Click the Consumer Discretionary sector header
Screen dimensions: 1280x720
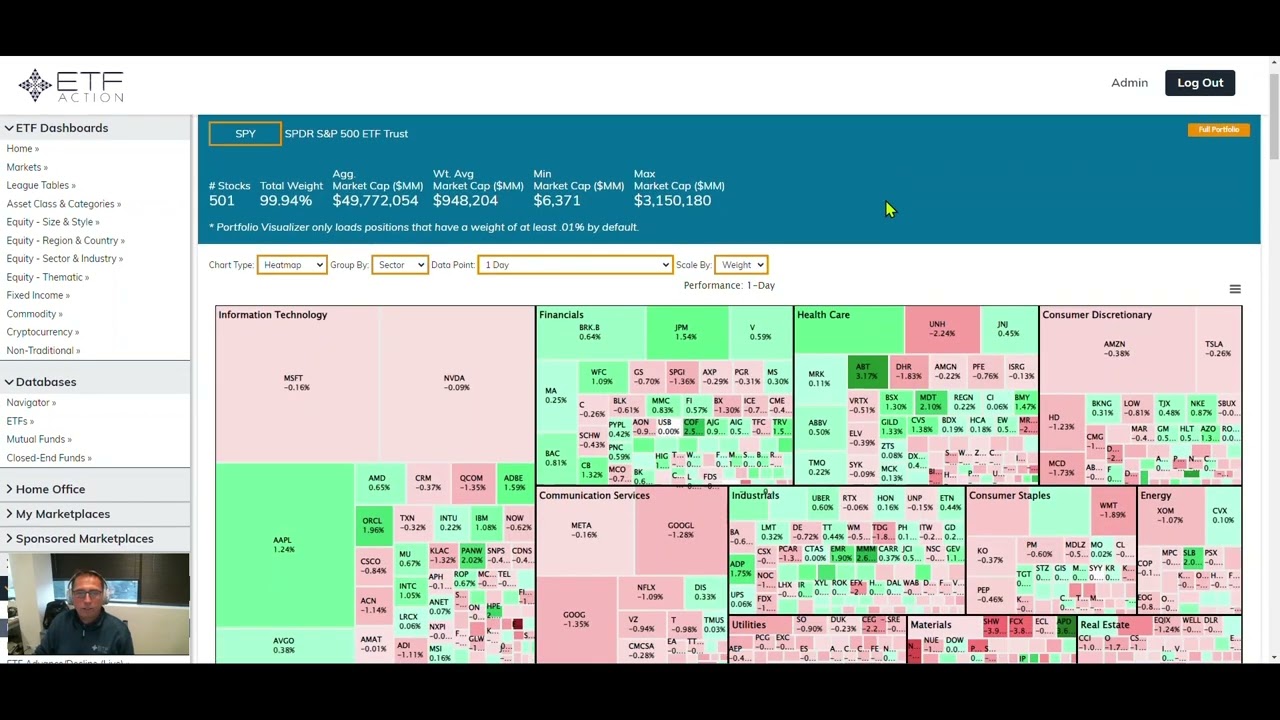pos(1097,315)
